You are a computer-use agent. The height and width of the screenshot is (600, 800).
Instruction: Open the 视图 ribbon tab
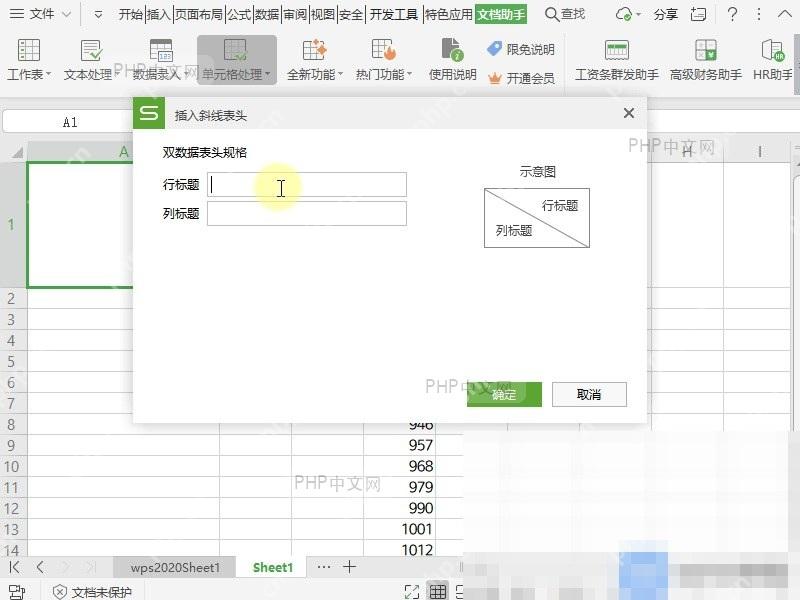pos(323,14)
